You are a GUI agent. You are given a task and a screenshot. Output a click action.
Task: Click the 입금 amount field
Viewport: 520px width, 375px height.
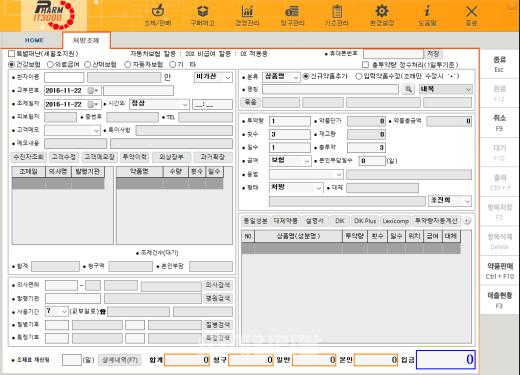click(x=446, y=359)
